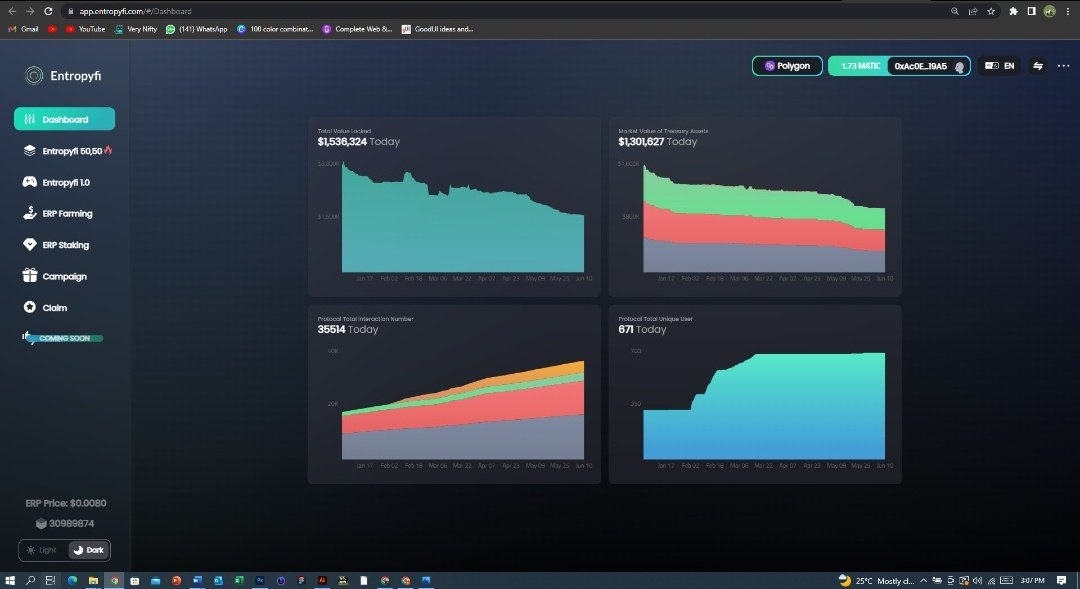The width and height of the screenshot is (1080, 589).
Task: Open the GoodUI ideas and... bookmark
Action: coord(437,29)
